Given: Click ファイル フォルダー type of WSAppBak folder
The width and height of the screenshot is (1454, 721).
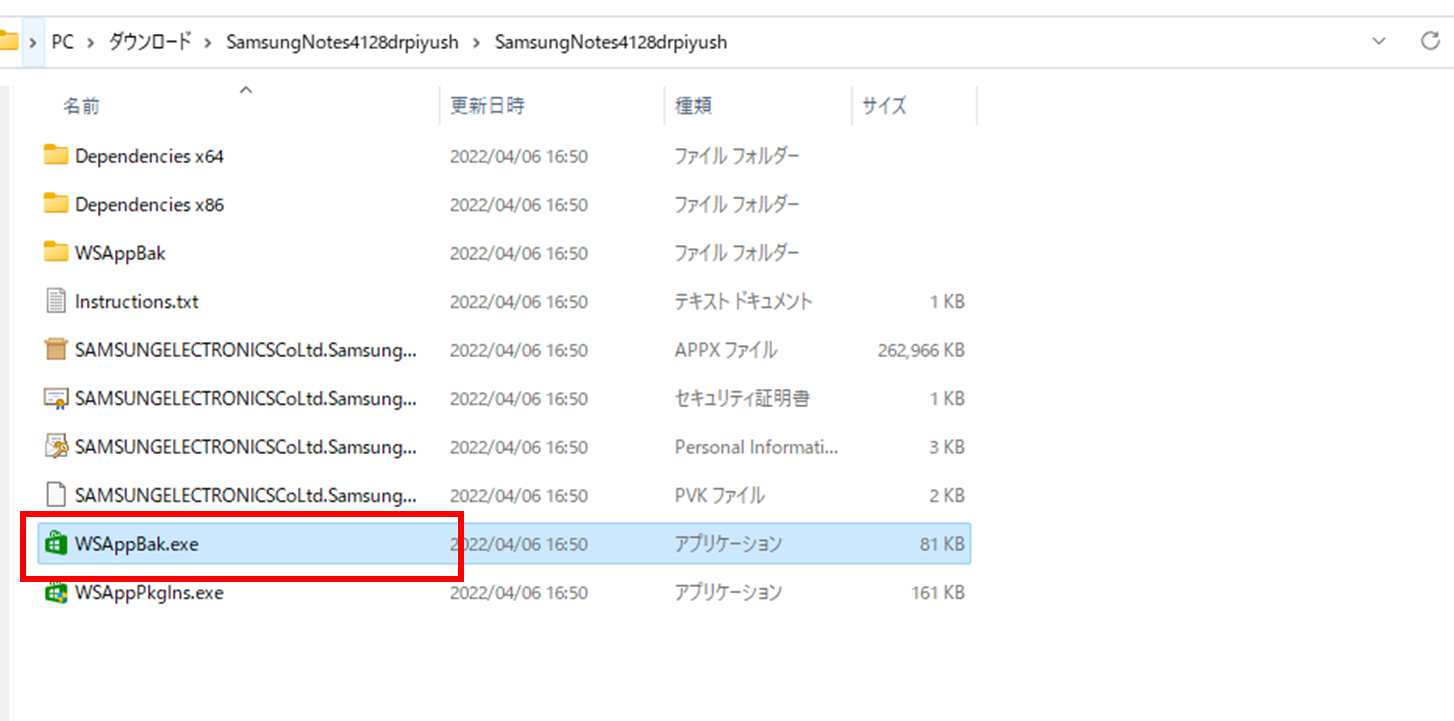Looking at the screenshot, I should coord(737,253).
